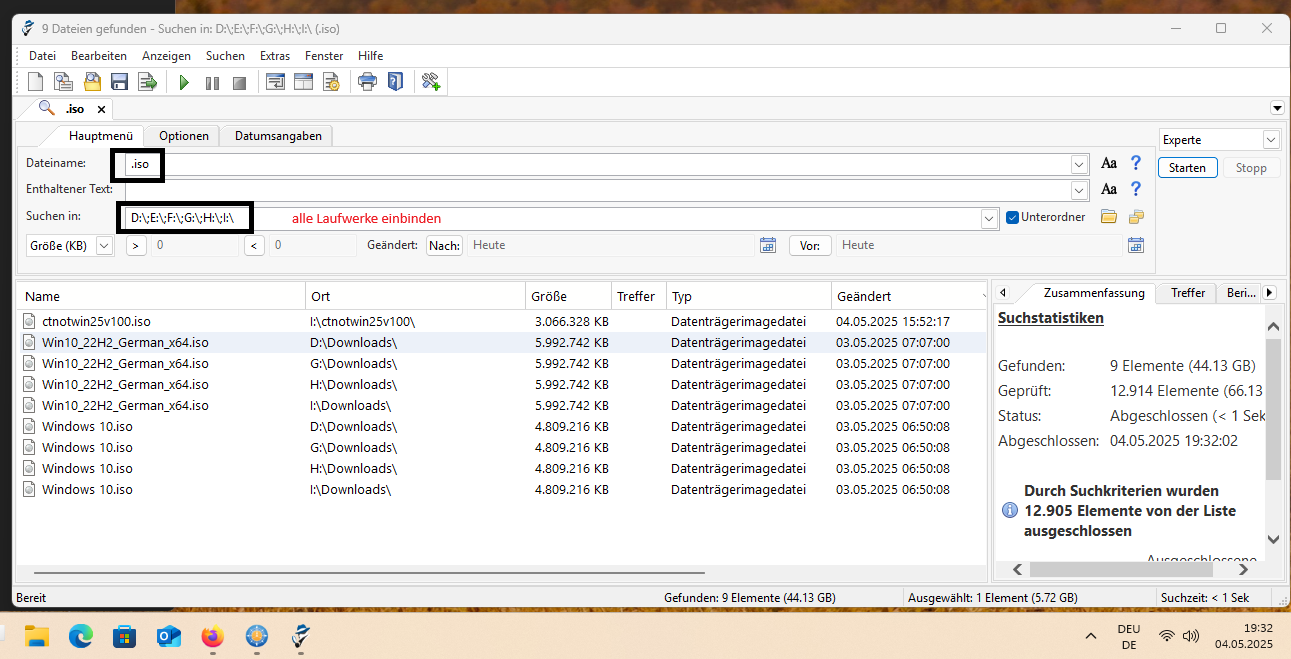Select Win10_22H2_German_x64.iso in G:\Downloads\
Image resolution: width=1291 pixels, height=659 pixels.
(502, 363)
